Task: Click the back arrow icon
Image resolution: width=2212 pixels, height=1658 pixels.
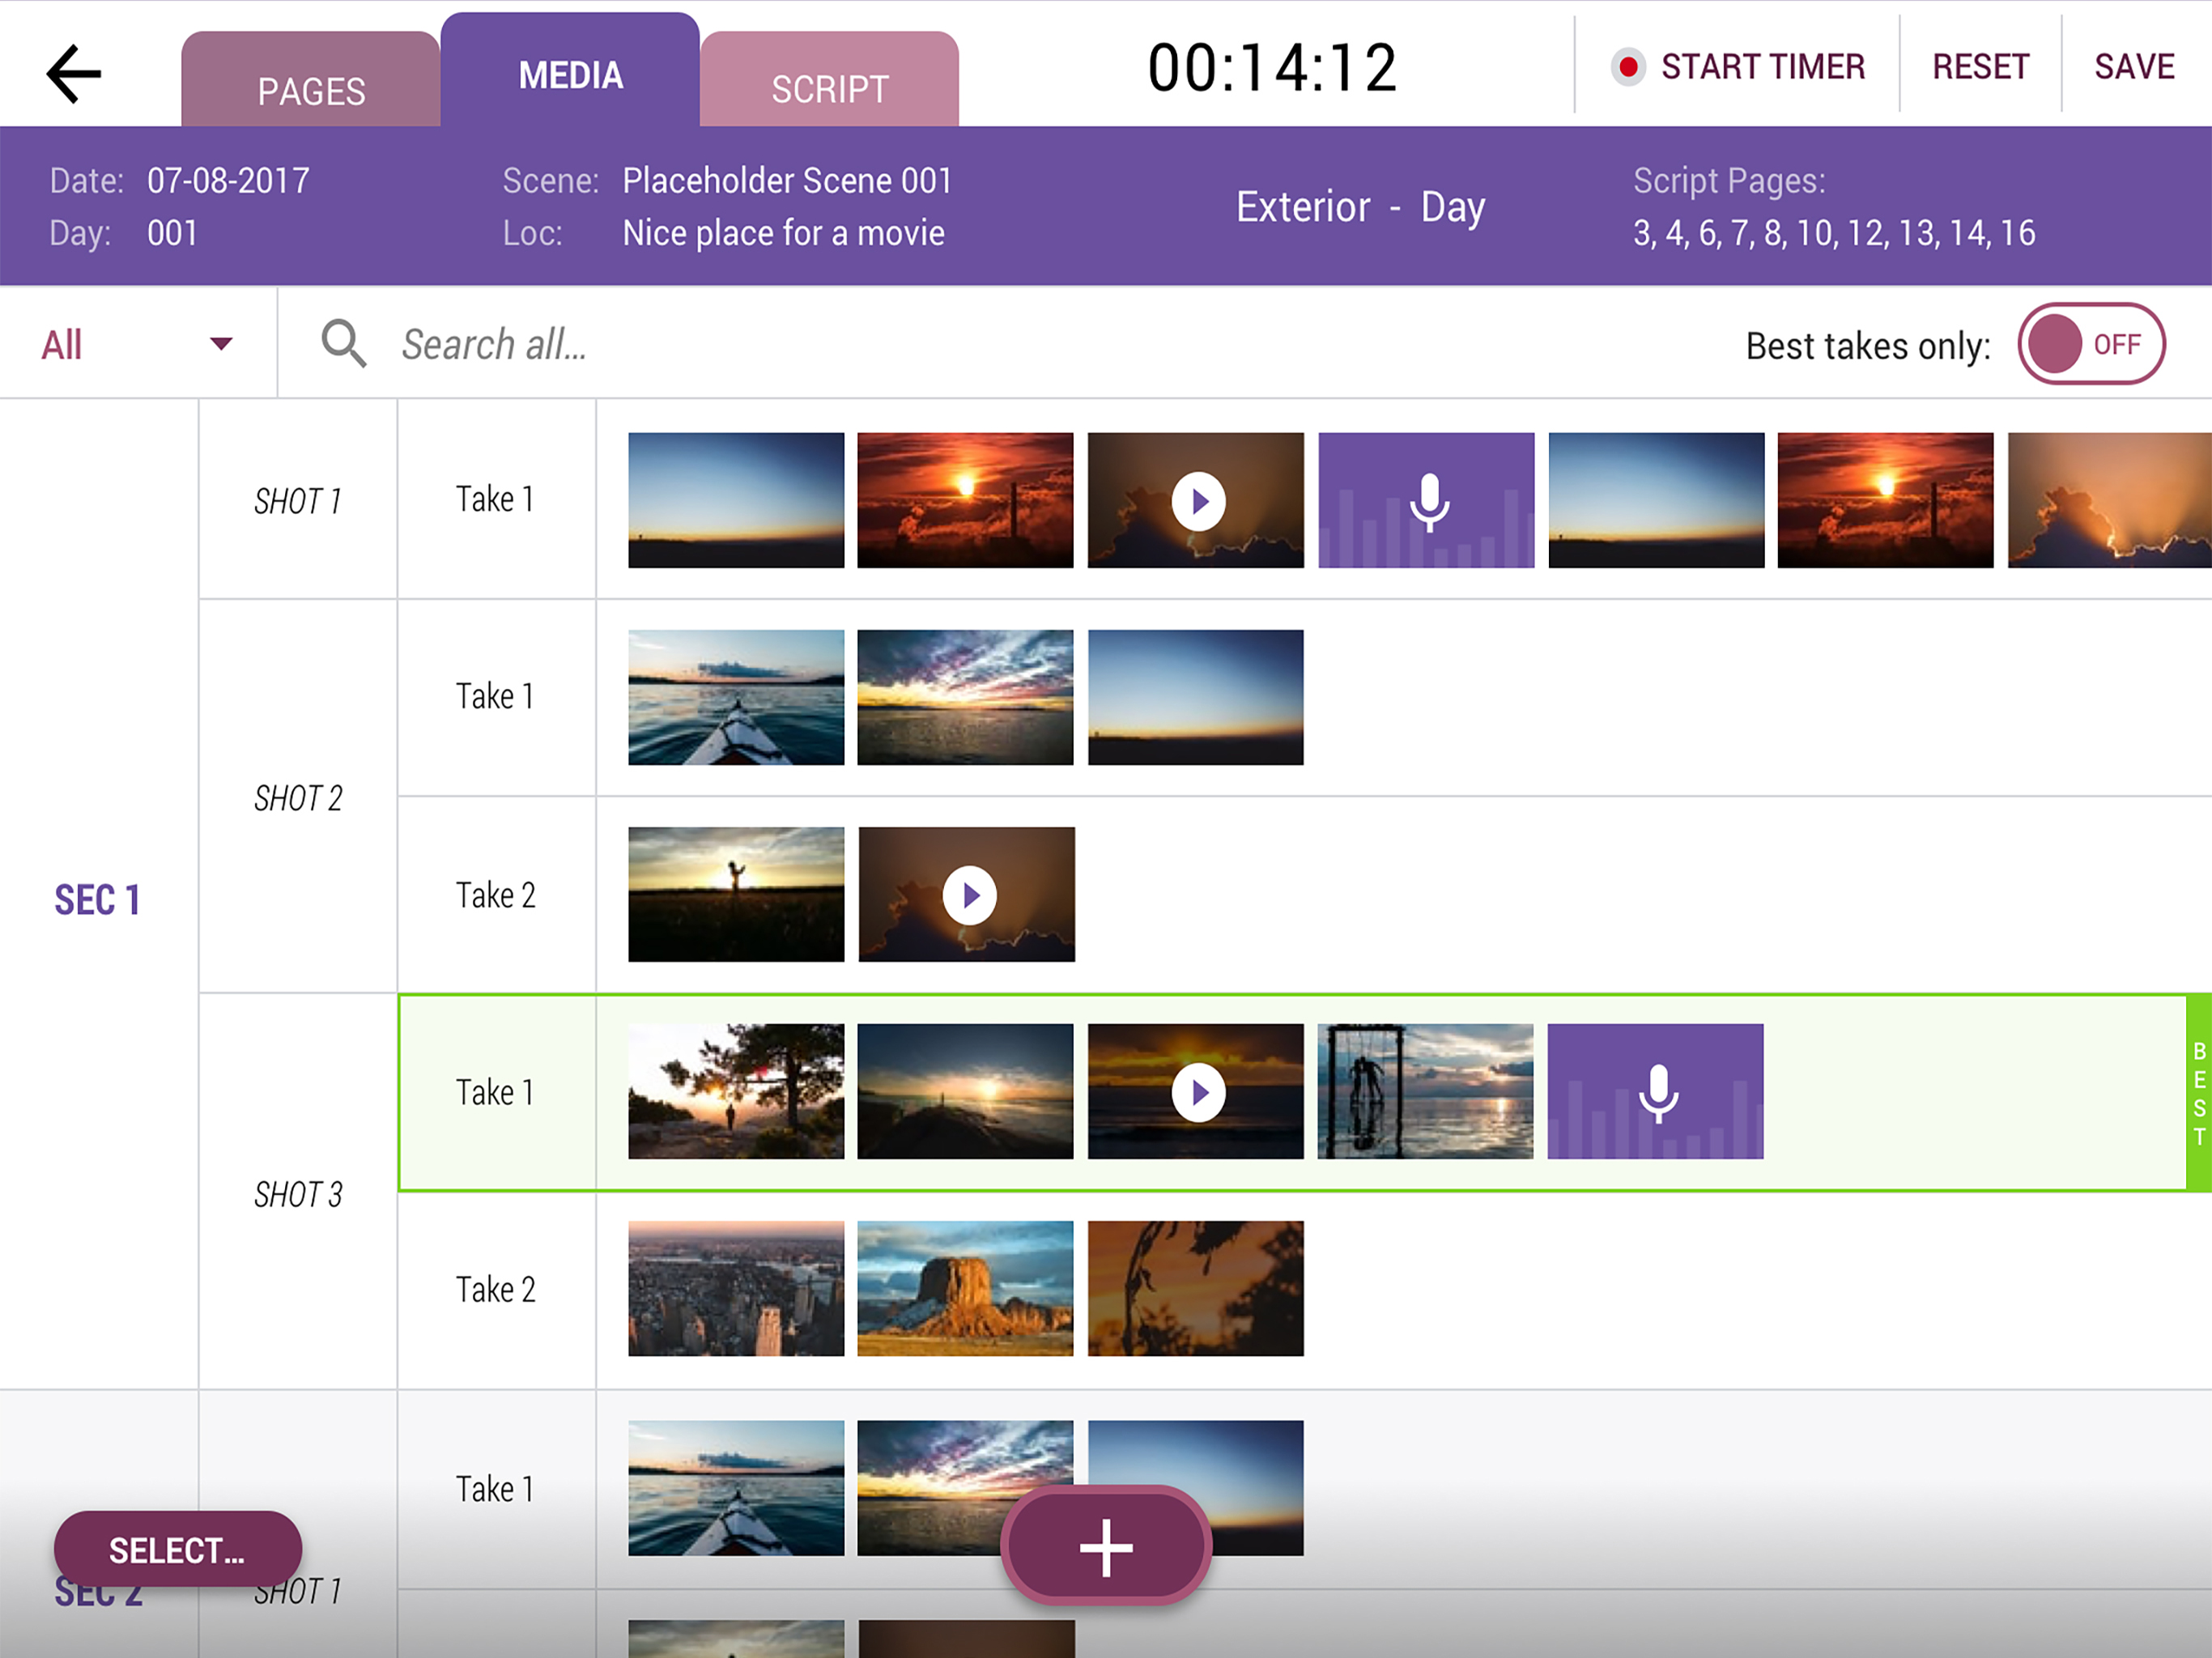Action: [74, 73]
